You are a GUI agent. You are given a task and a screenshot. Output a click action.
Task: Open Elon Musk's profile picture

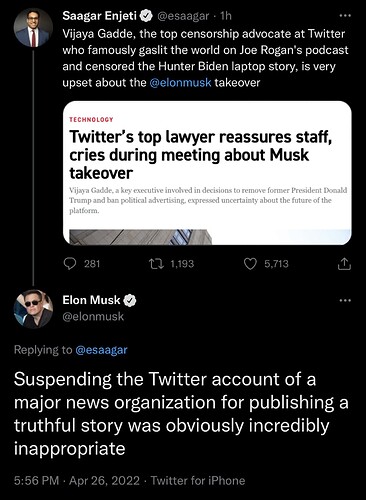pyautogui.click(x=33, y=309)
